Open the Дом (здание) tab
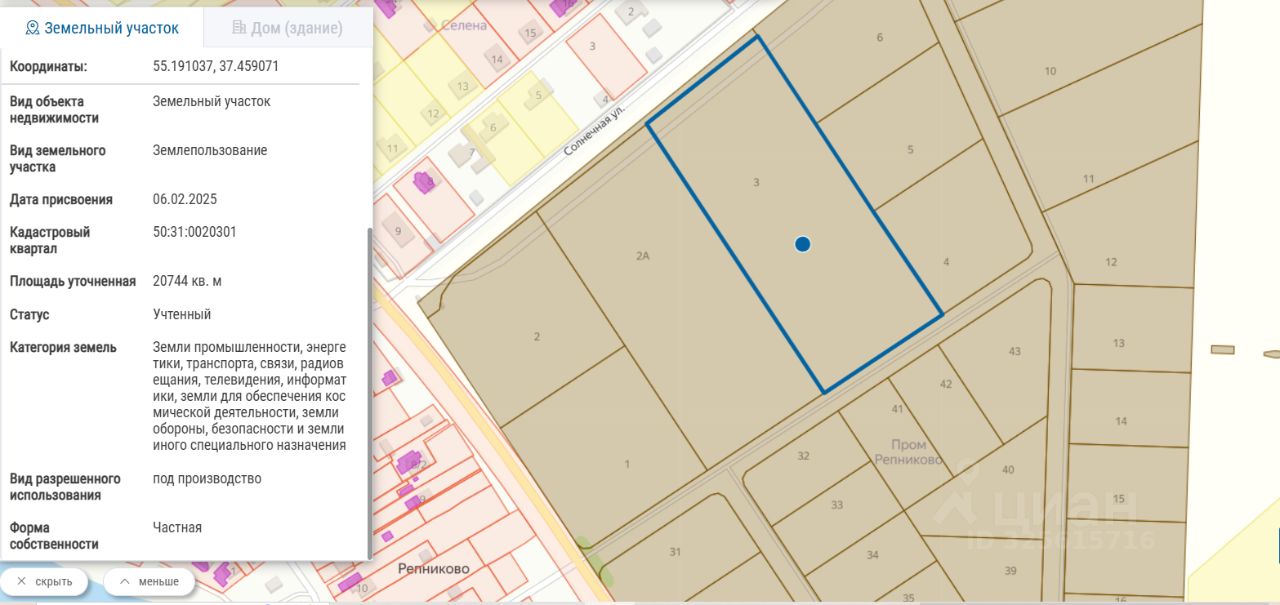1280x605 pixels. [288, 27]
